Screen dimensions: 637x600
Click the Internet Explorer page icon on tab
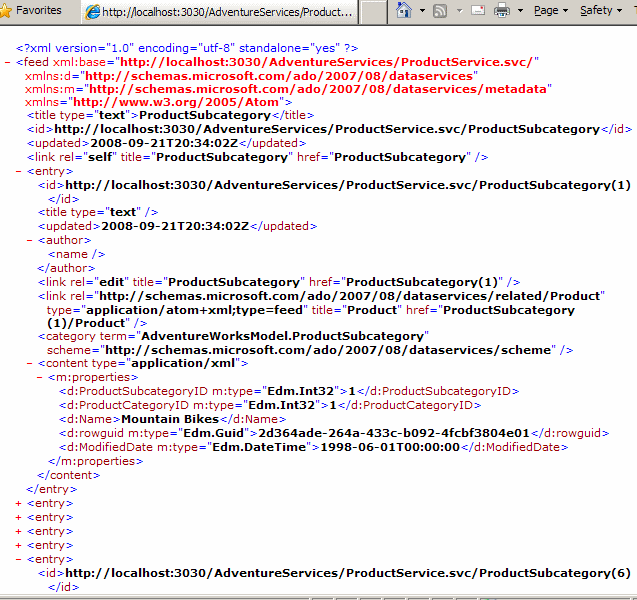tap(93, 12)
